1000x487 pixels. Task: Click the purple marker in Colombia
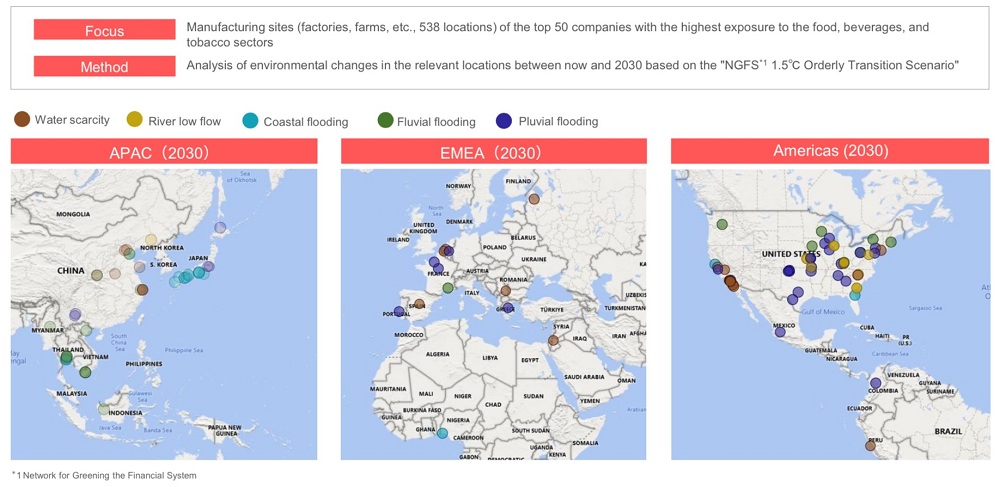pyautogui.click(x=875, y=383)
